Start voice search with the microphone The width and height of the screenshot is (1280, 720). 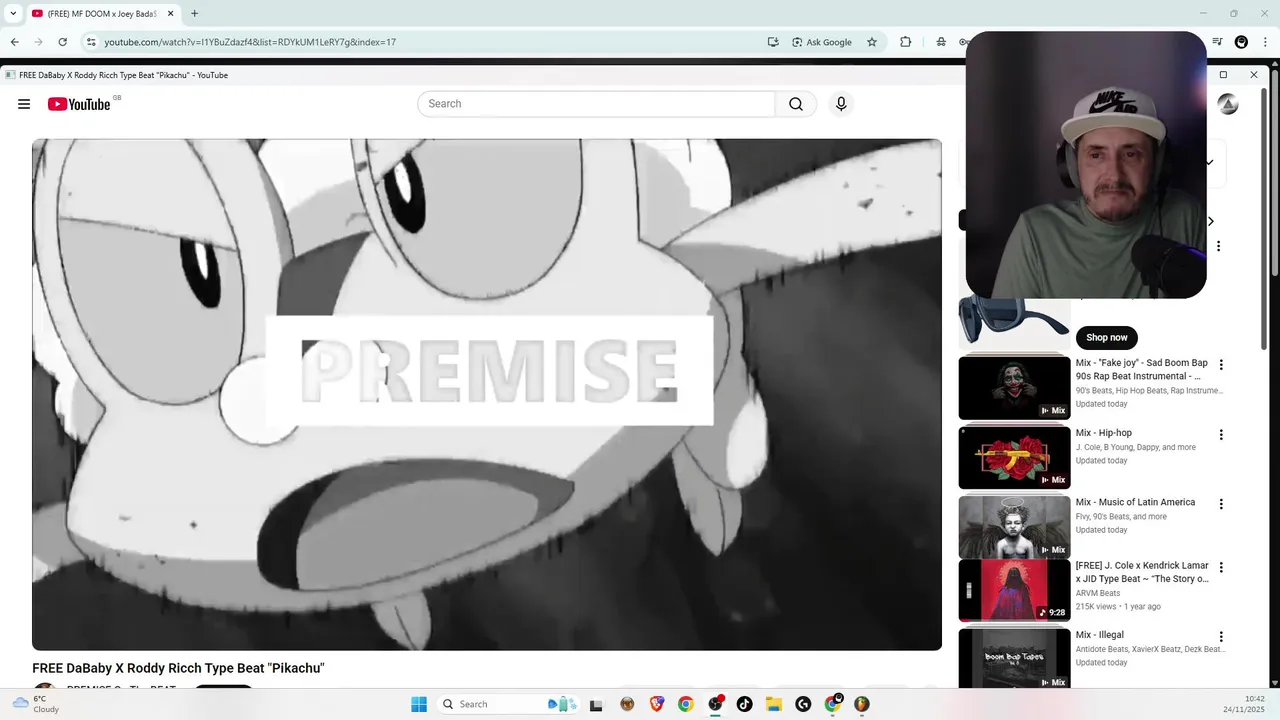click(x=841, y=104)
